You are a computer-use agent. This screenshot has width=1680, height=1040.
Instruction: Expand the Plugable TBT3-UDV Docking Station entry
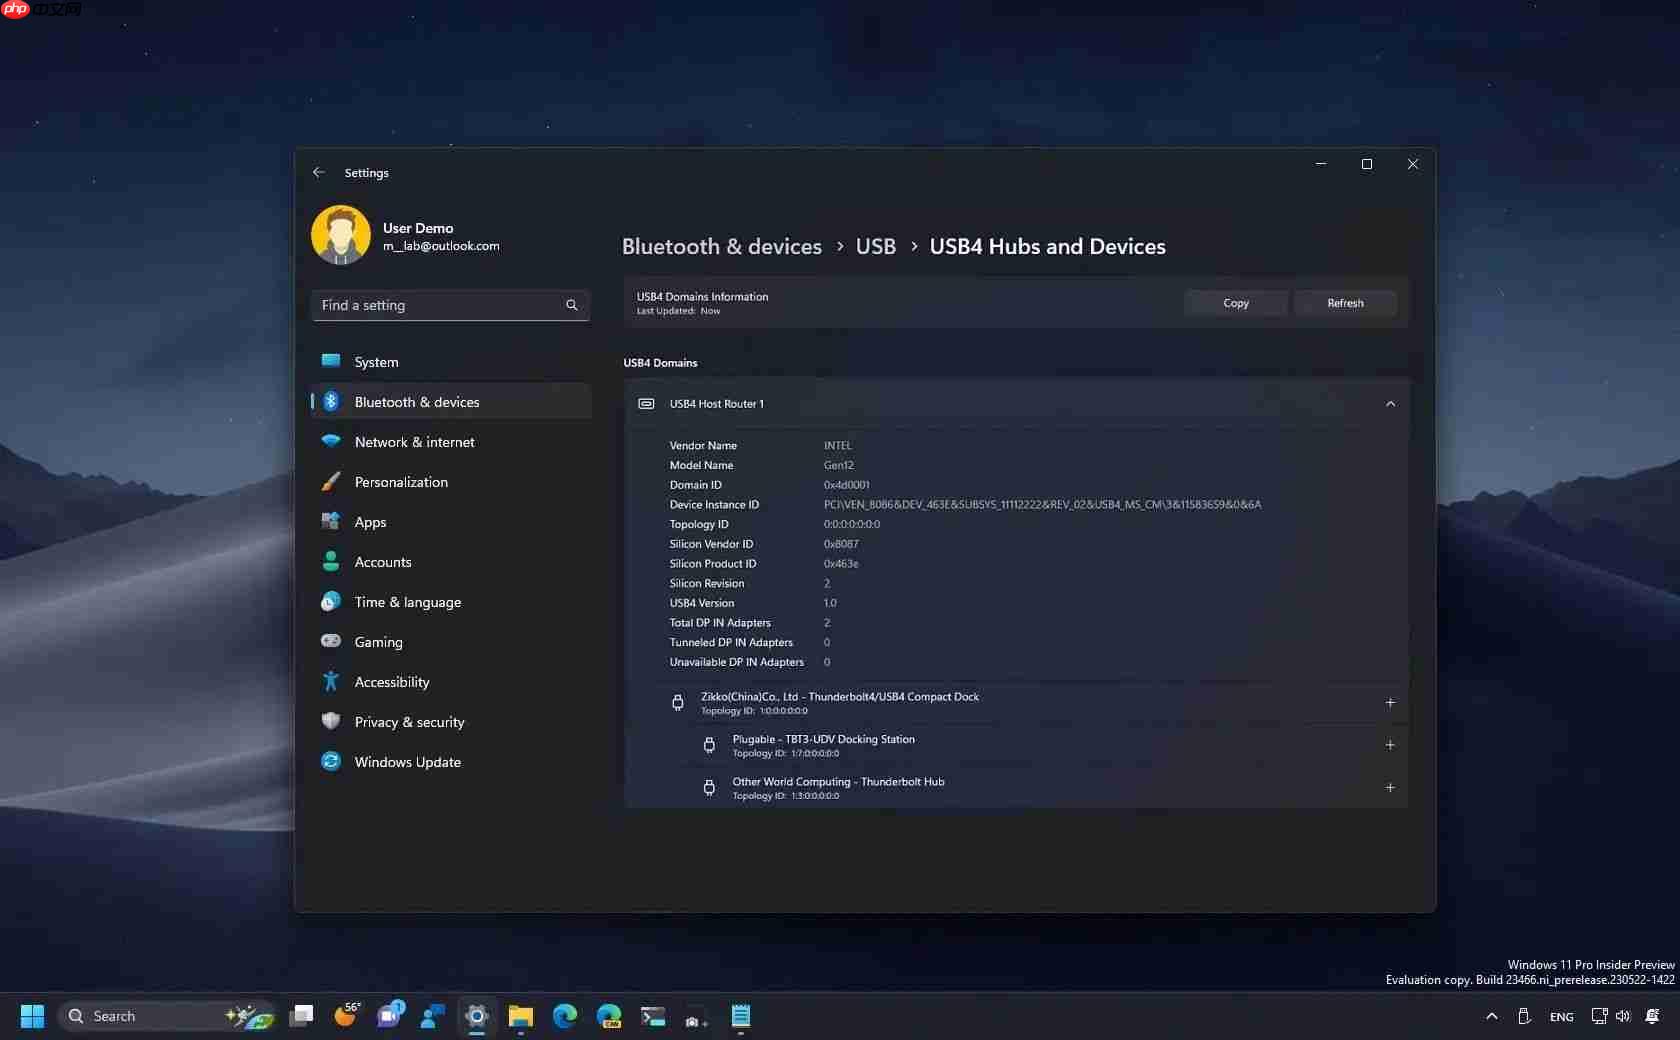[1390, 745]
